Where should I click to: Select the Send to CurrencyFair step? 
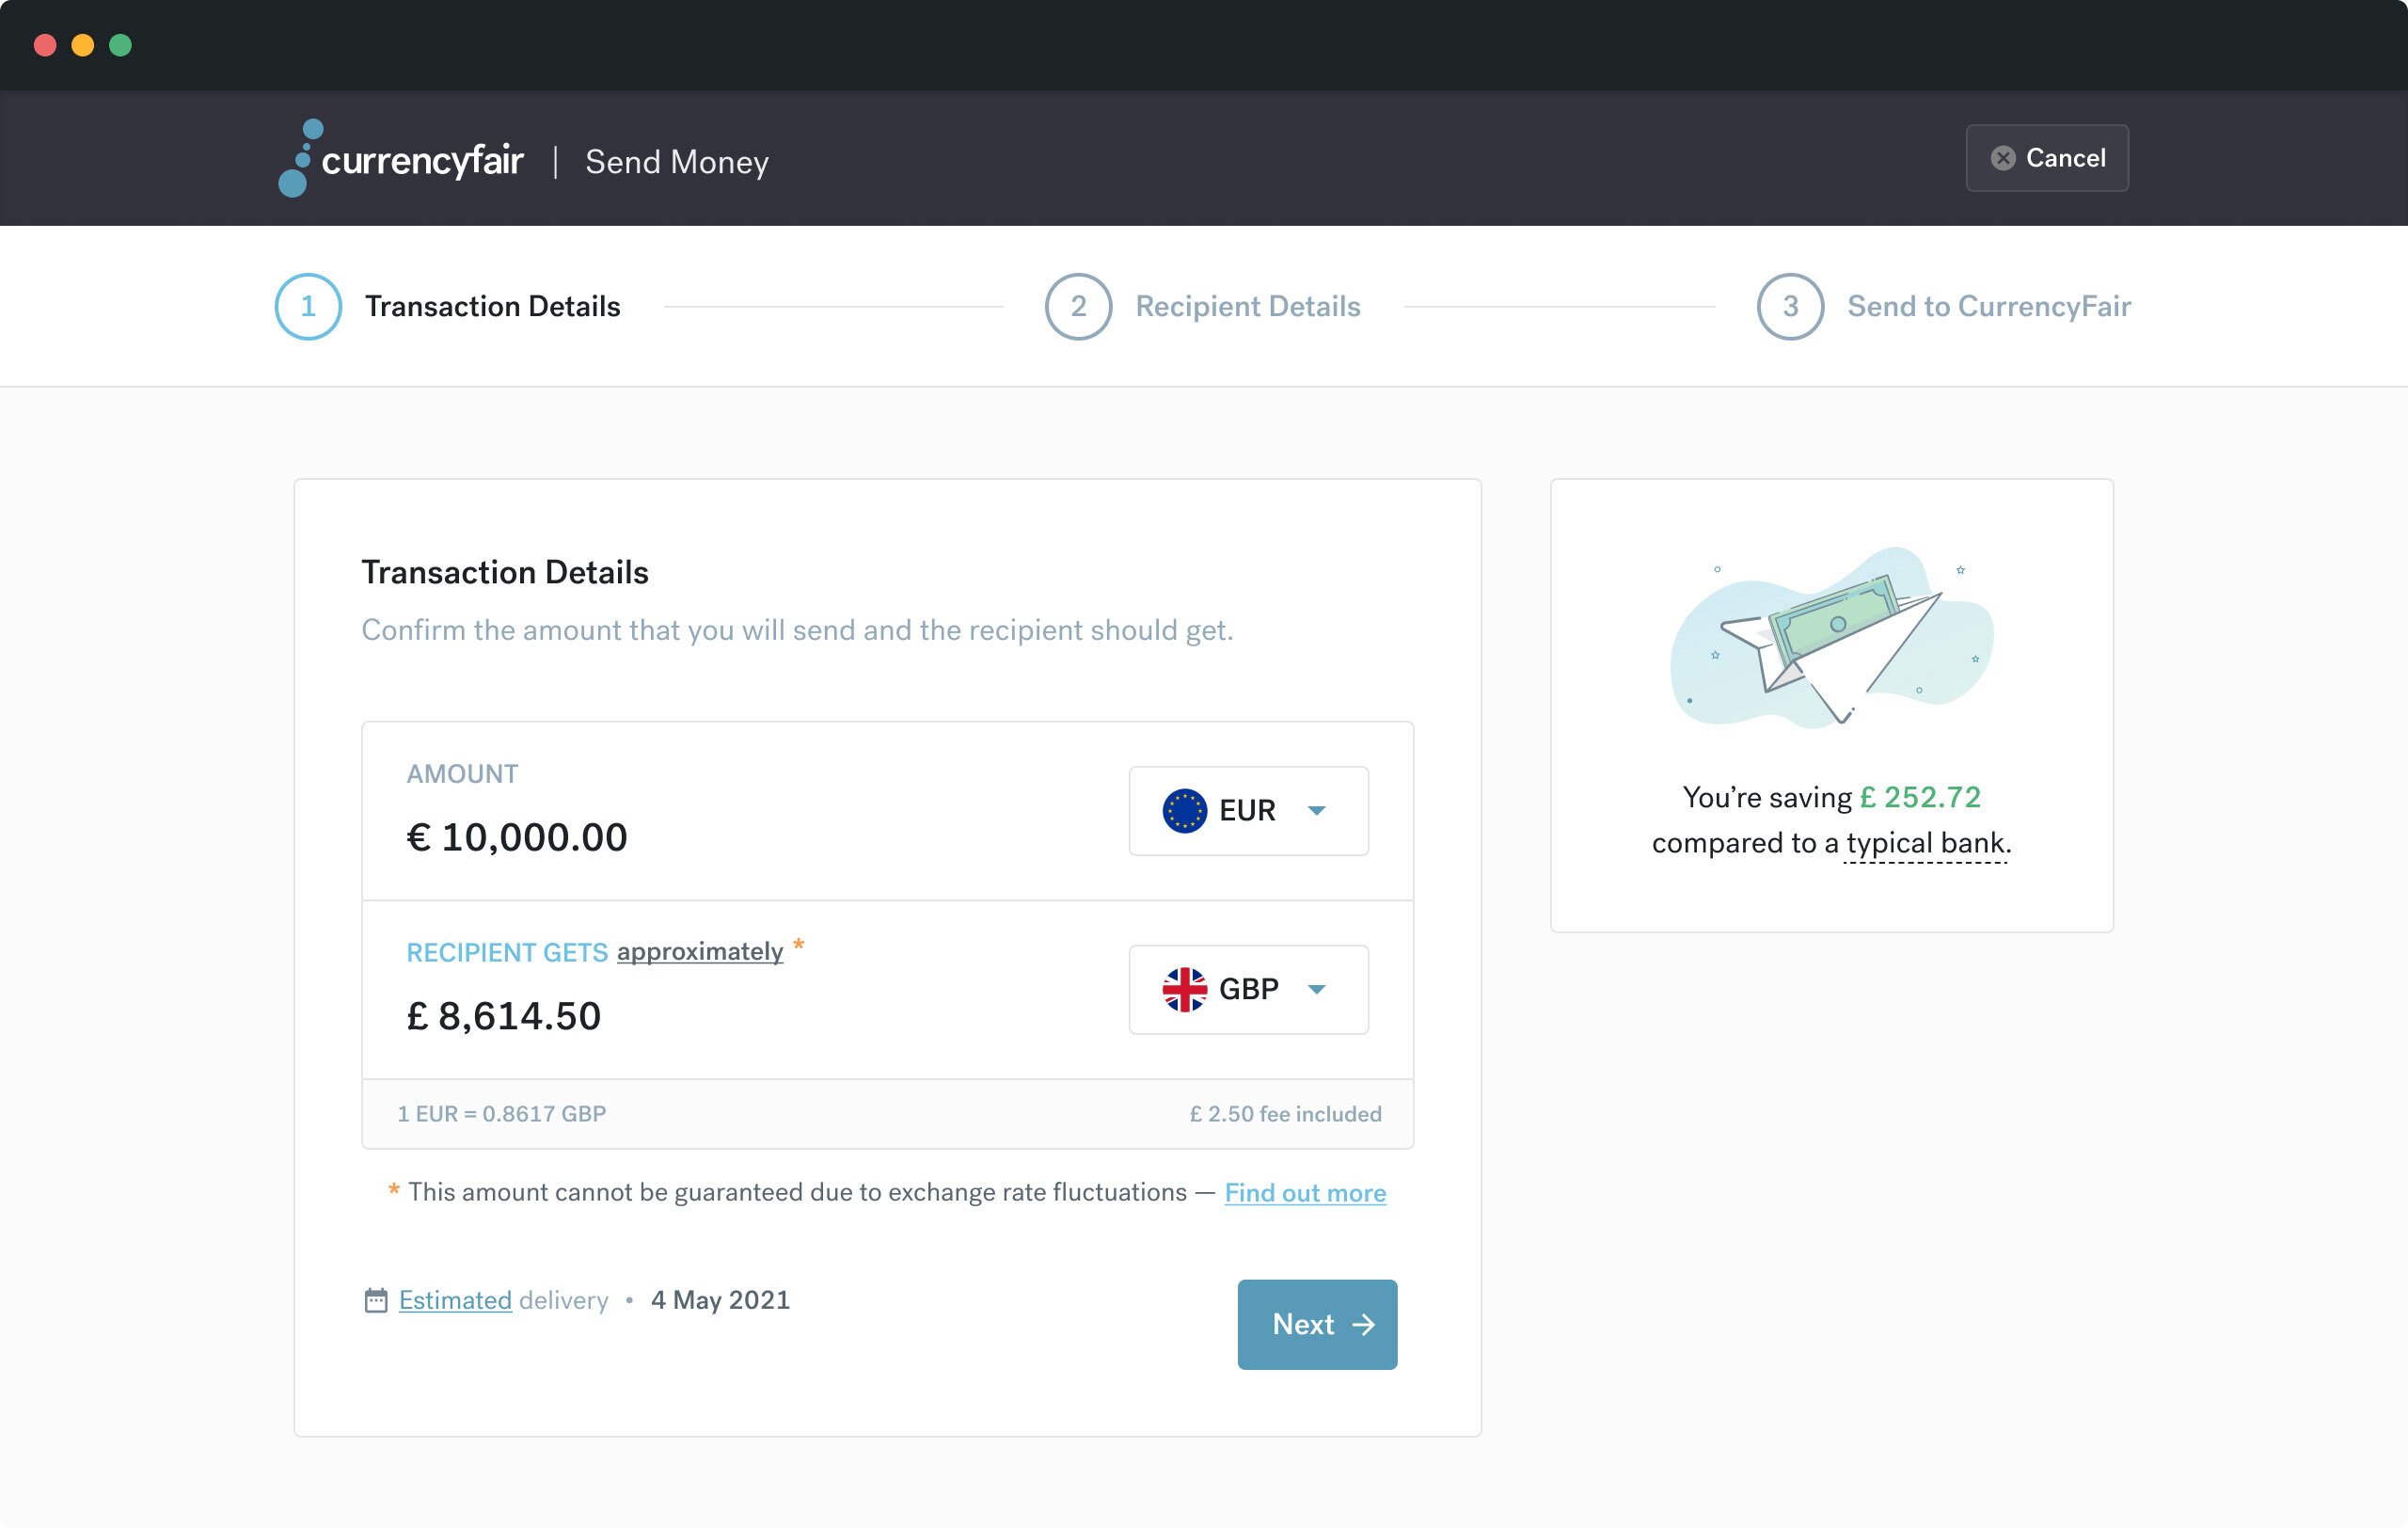point(1988,306)
